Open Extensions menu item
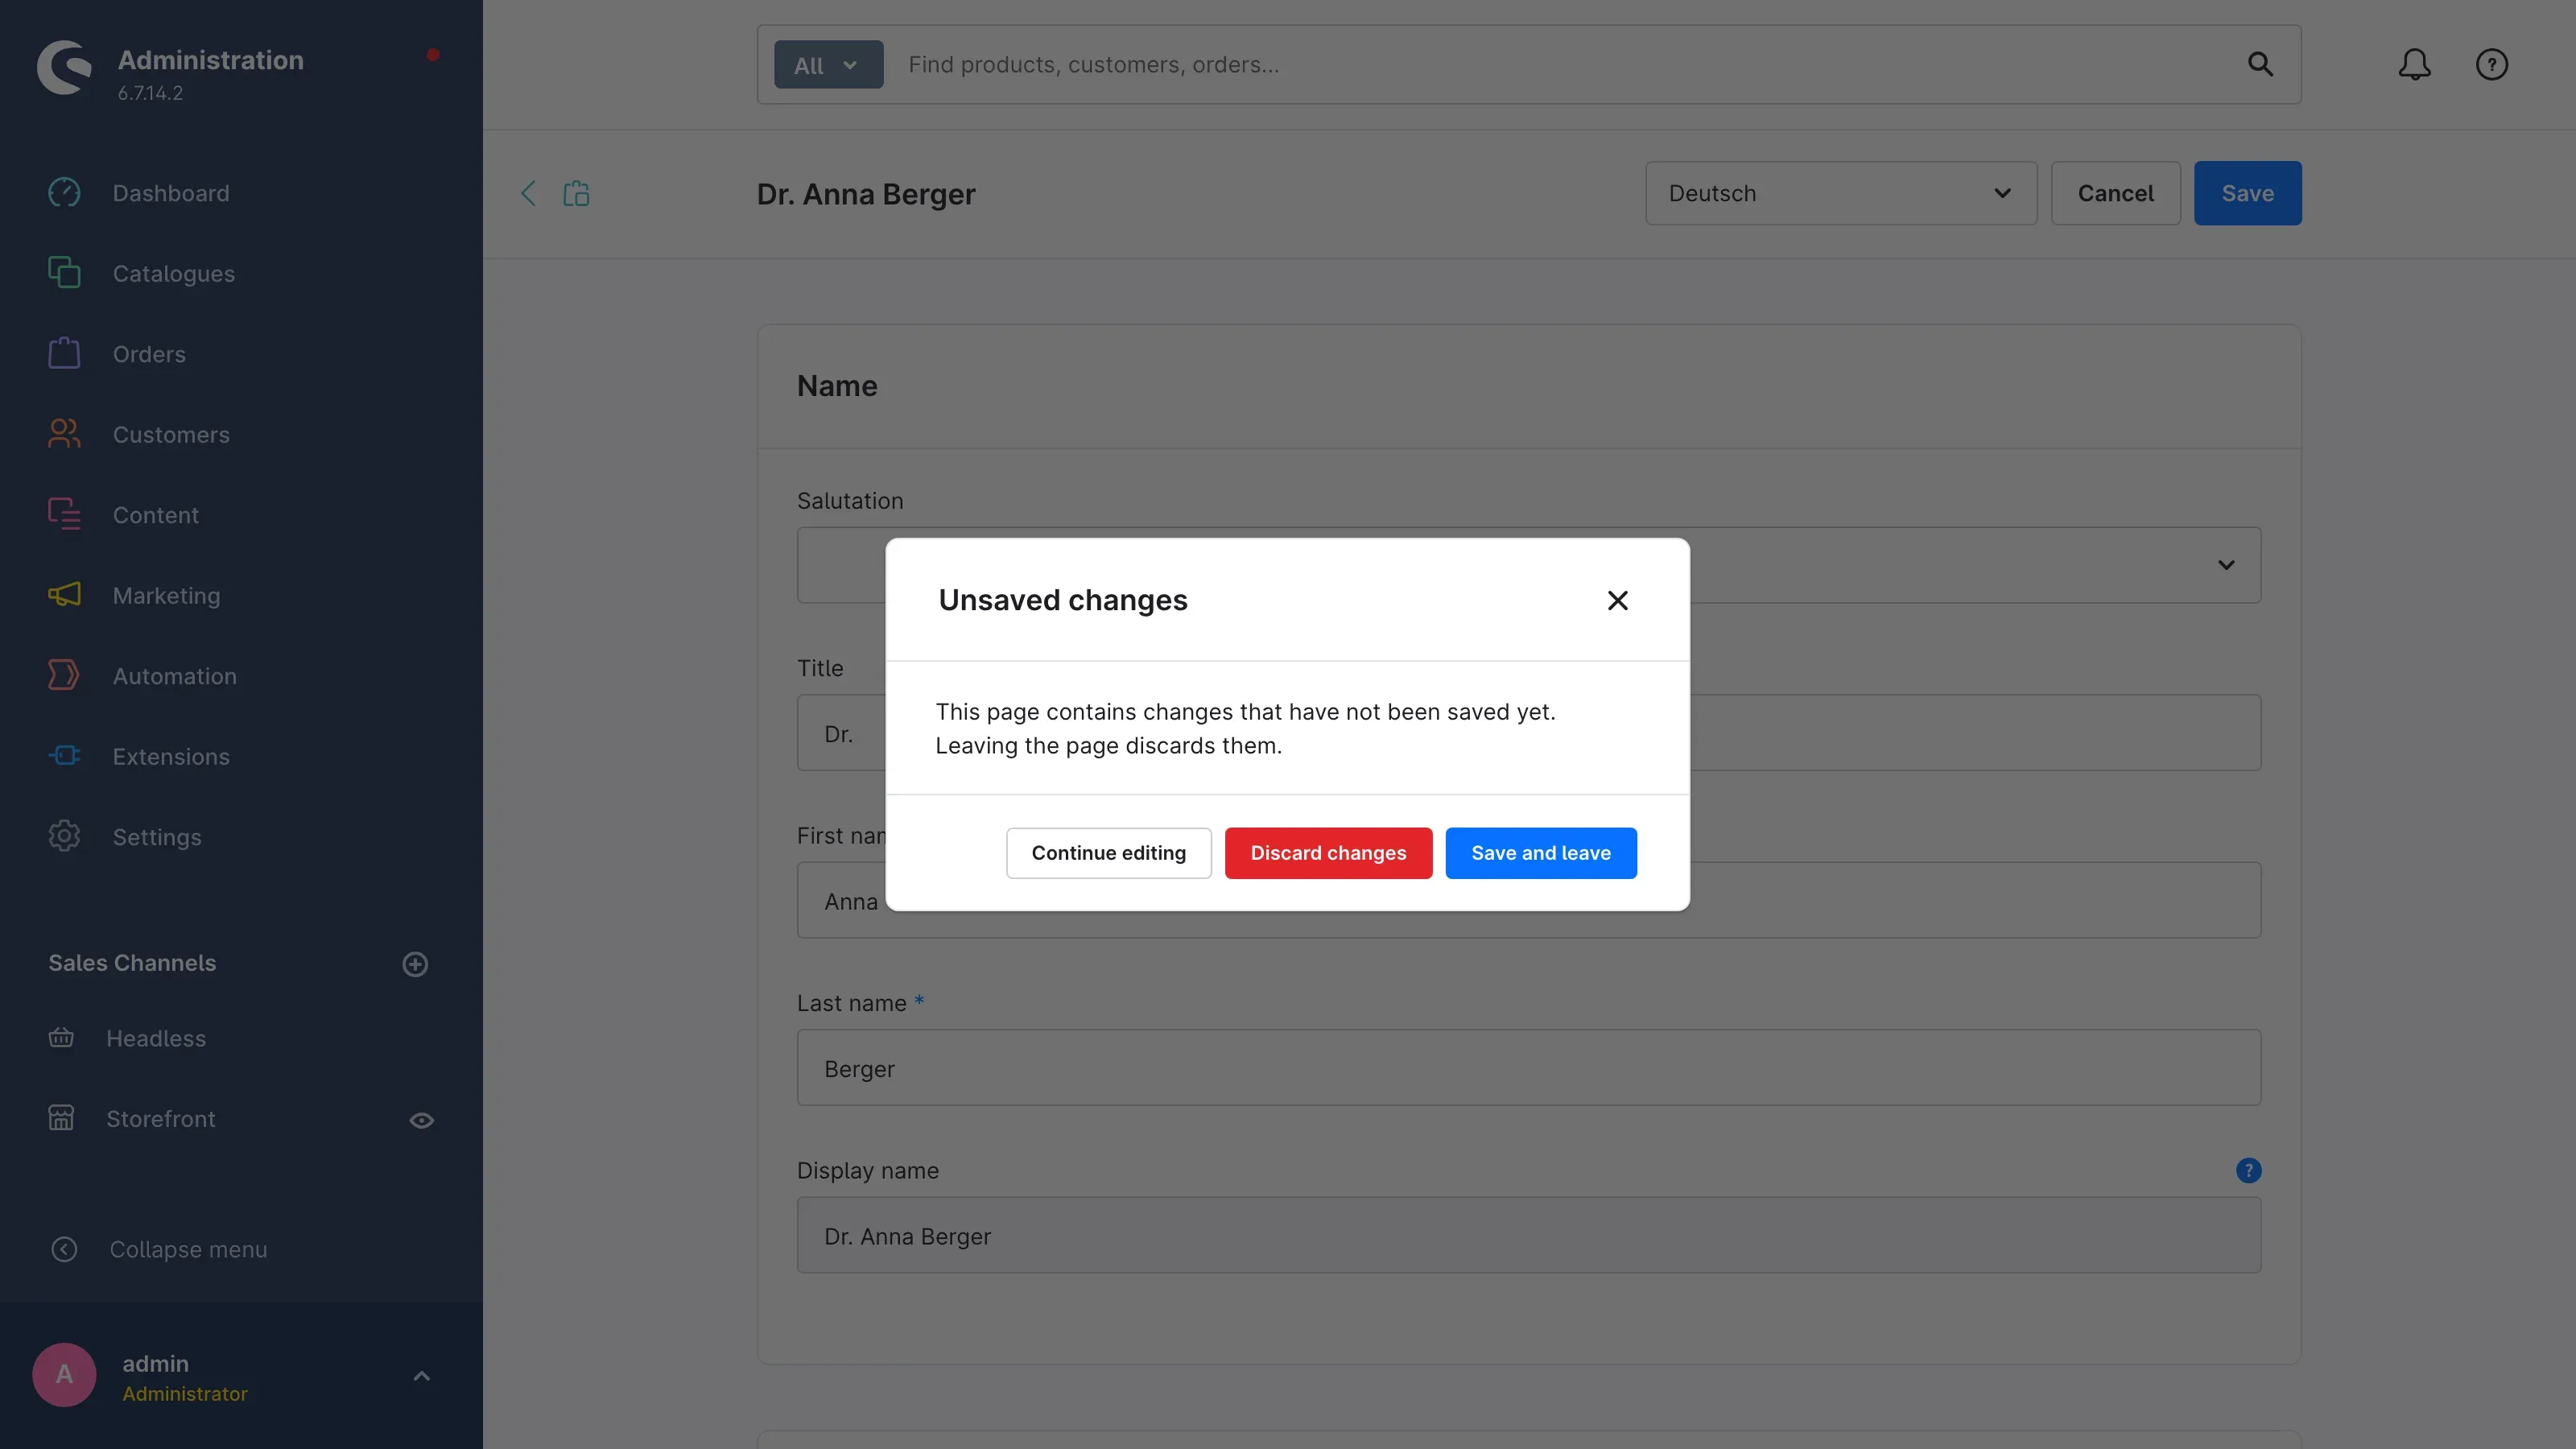The image size is (2576, 1449). (x=171, y=756)
